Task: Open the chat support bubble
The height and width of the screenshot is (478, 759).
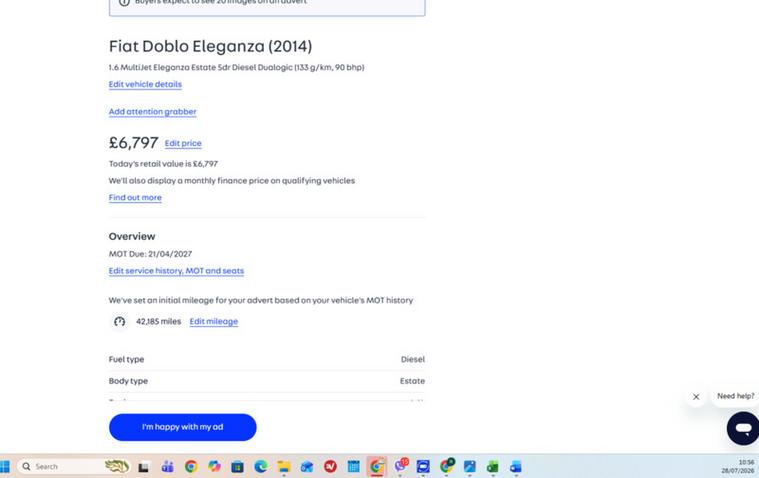Action: (743, 428)
